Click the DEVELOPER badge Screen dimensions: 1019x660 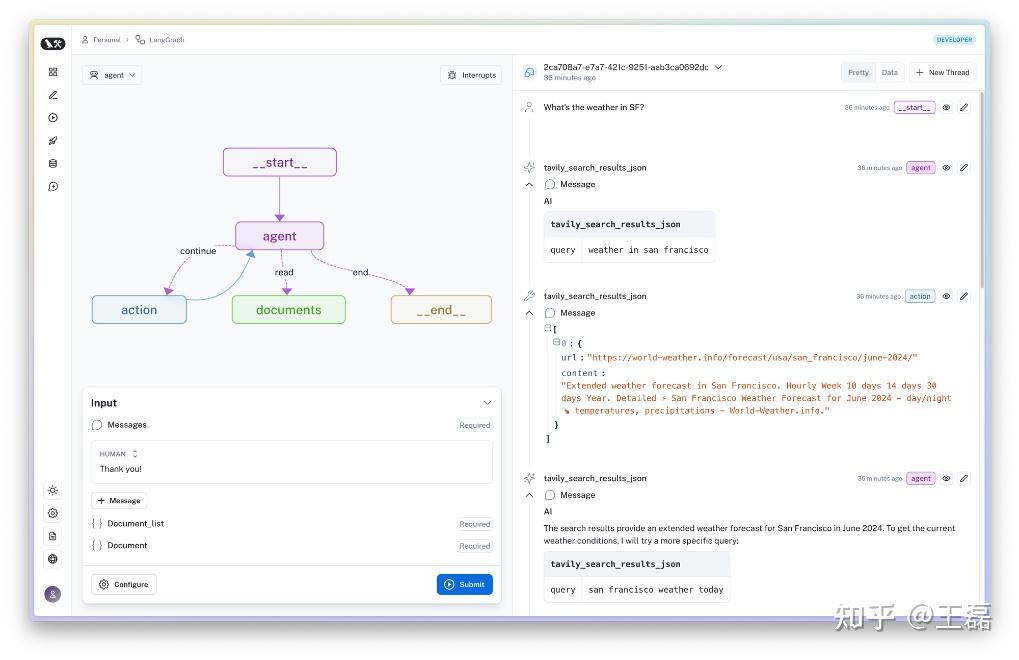[954, 40]
